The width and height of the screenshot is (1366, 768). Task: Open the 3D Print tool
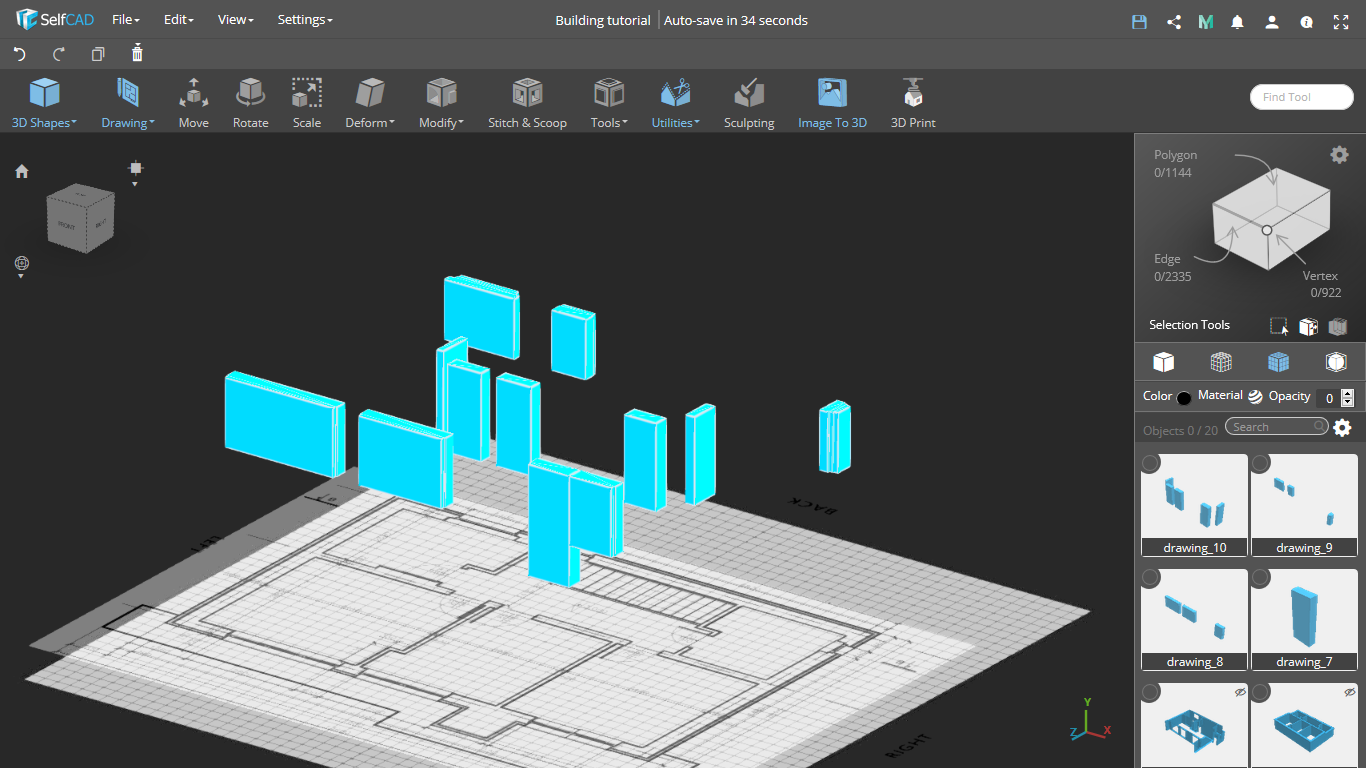click(x=913, y=104)
